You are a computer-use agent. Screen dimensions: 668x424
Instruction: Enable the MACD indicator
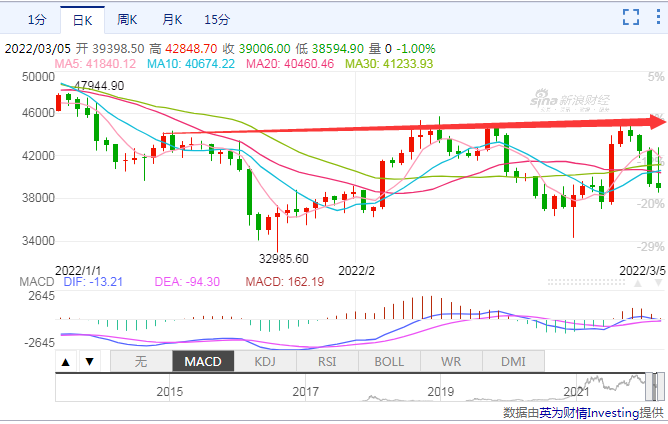(202, 361)
